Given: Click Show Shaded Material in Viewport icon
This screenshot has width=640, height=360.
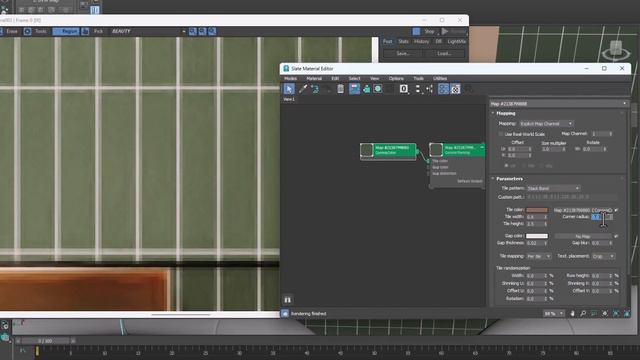Looking at the screenshot, I should click(x=378, y=89).
